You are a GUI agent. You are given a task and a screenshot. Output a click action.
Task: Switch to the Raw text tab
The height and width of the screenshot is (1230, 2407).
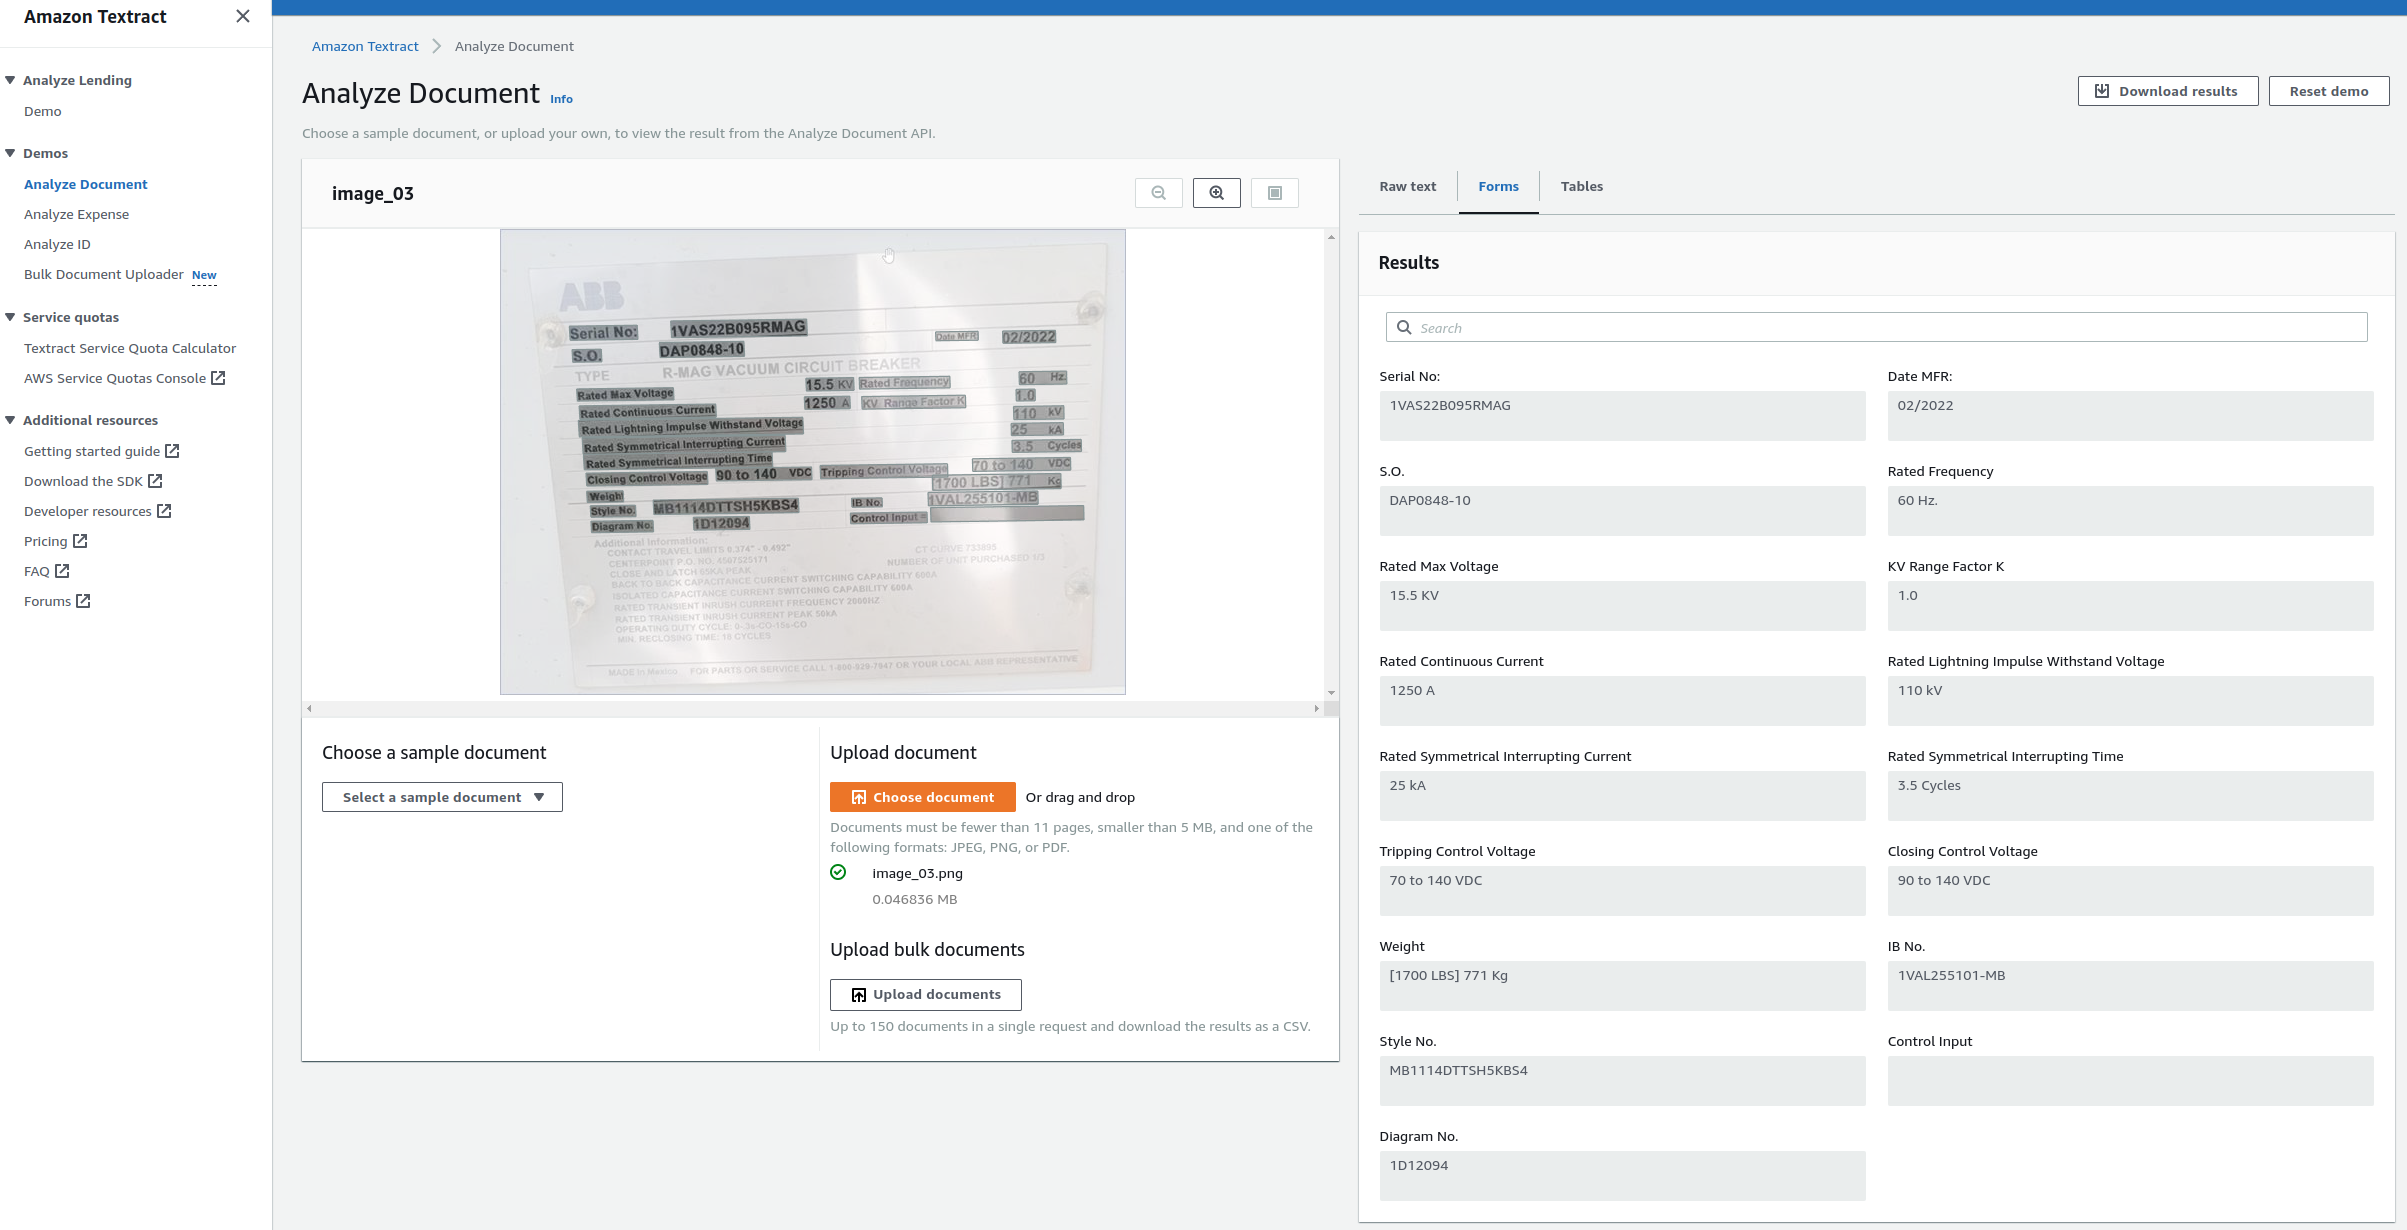click(1407, 186)
